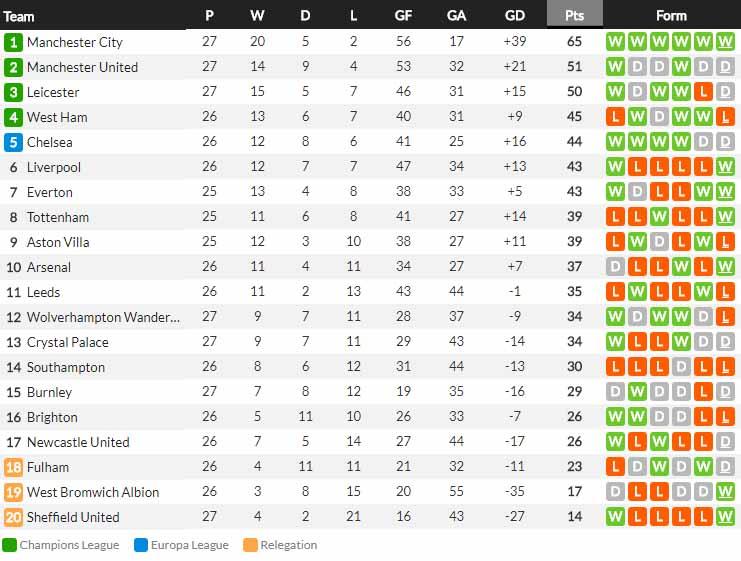Click the Relegation legend label

click(288, 545)
